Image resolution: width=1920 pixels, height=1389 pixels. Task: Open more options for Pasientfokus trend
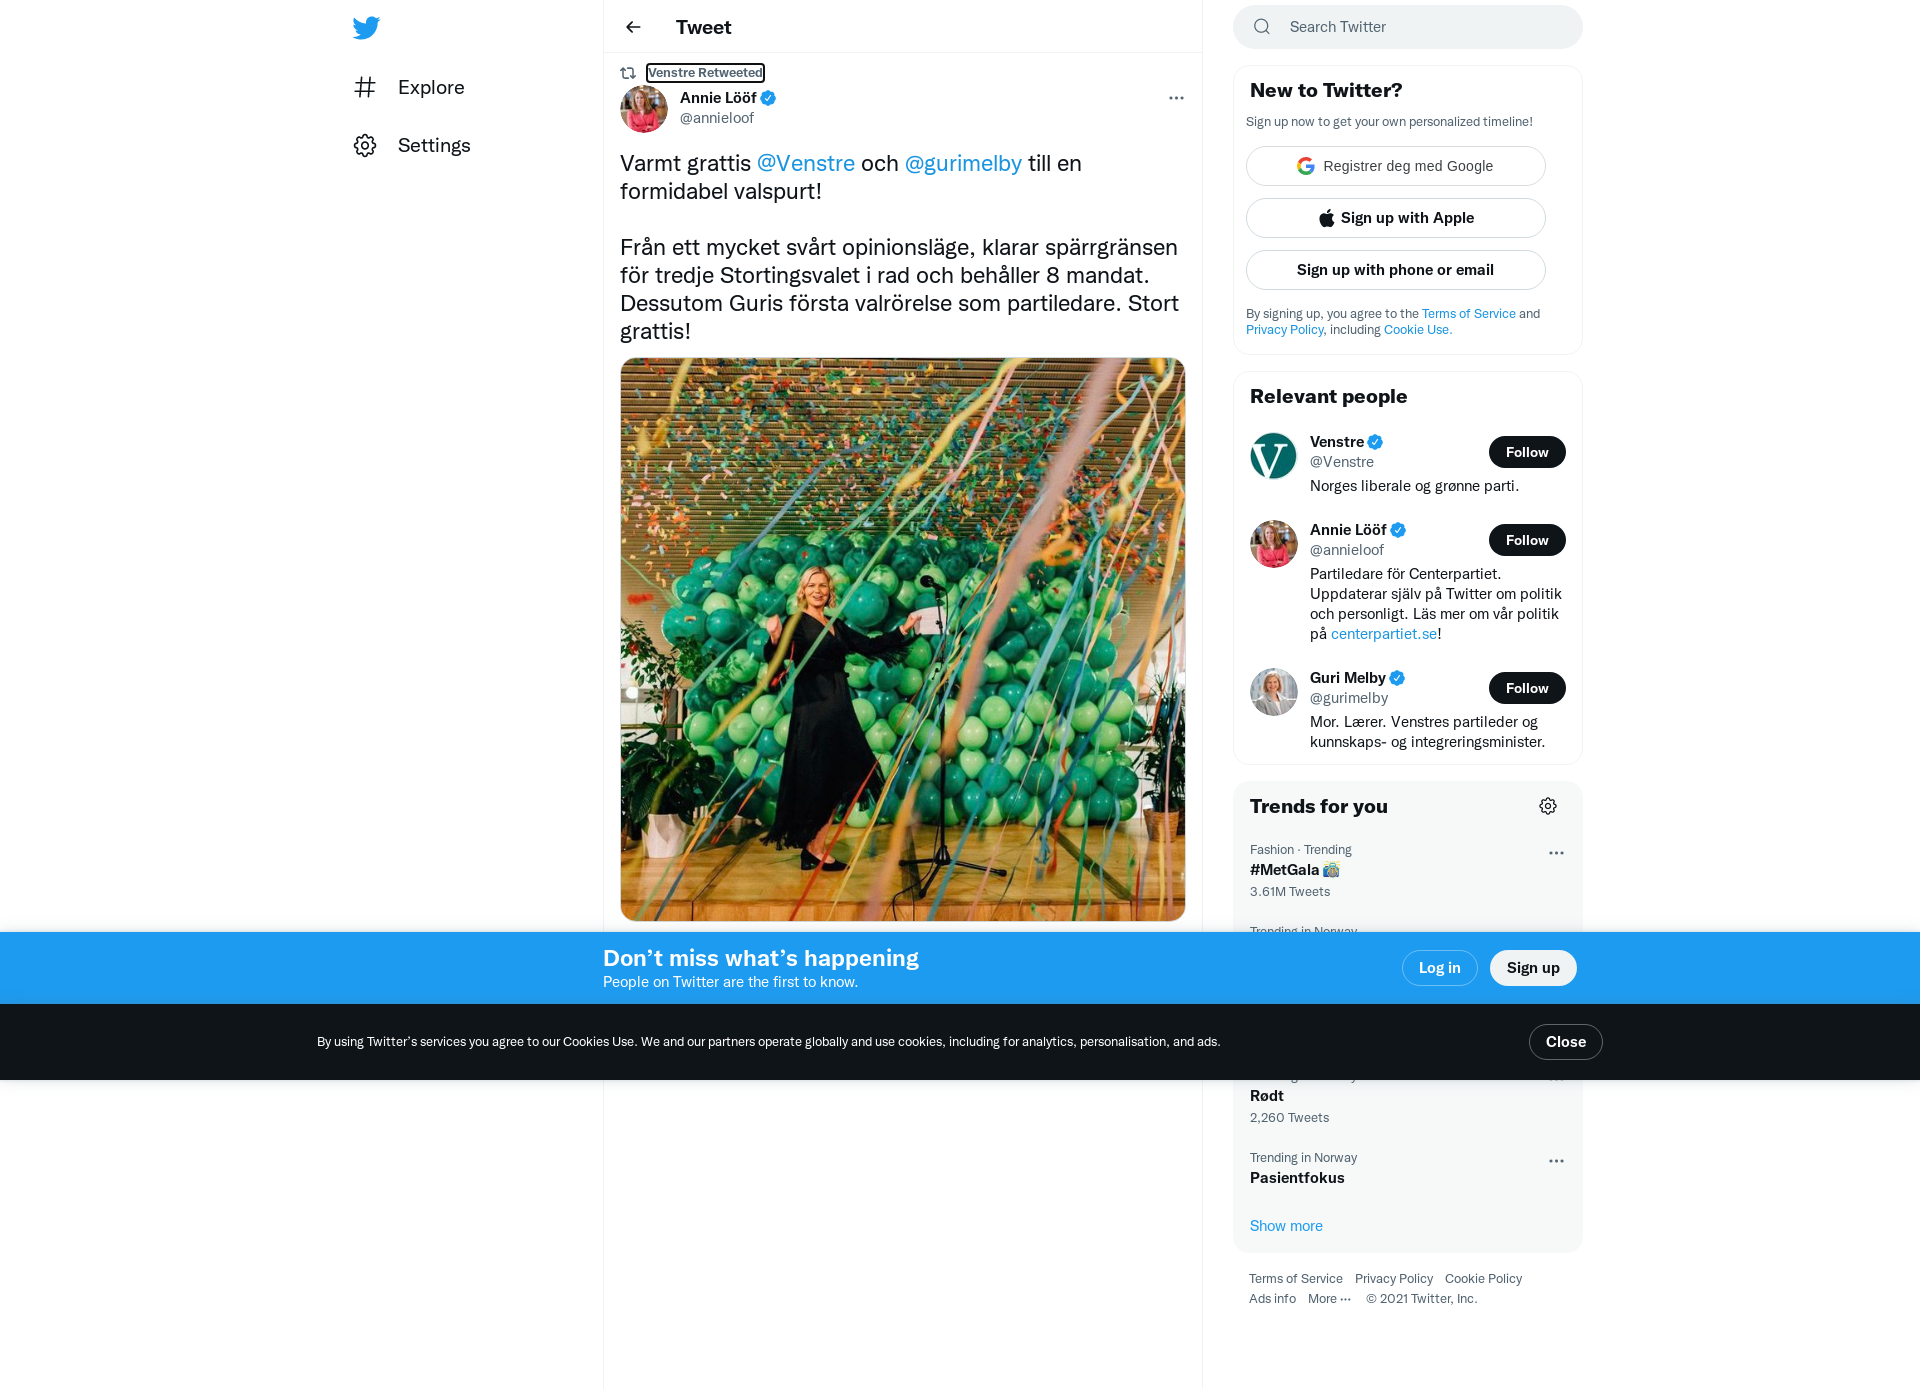[x=1556, y=1161]
